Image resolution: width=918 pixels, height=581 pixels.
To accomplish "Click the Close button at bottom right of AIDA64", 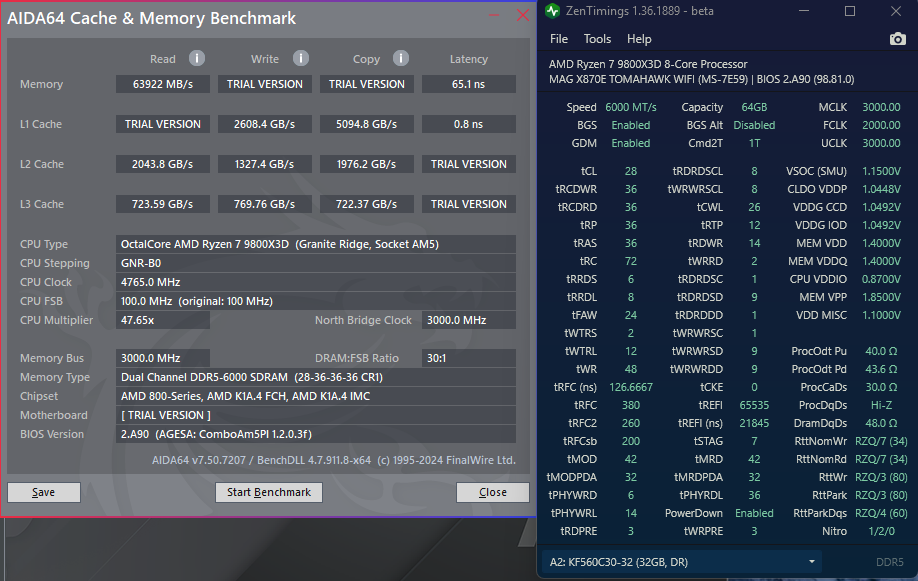I will 492,492.
